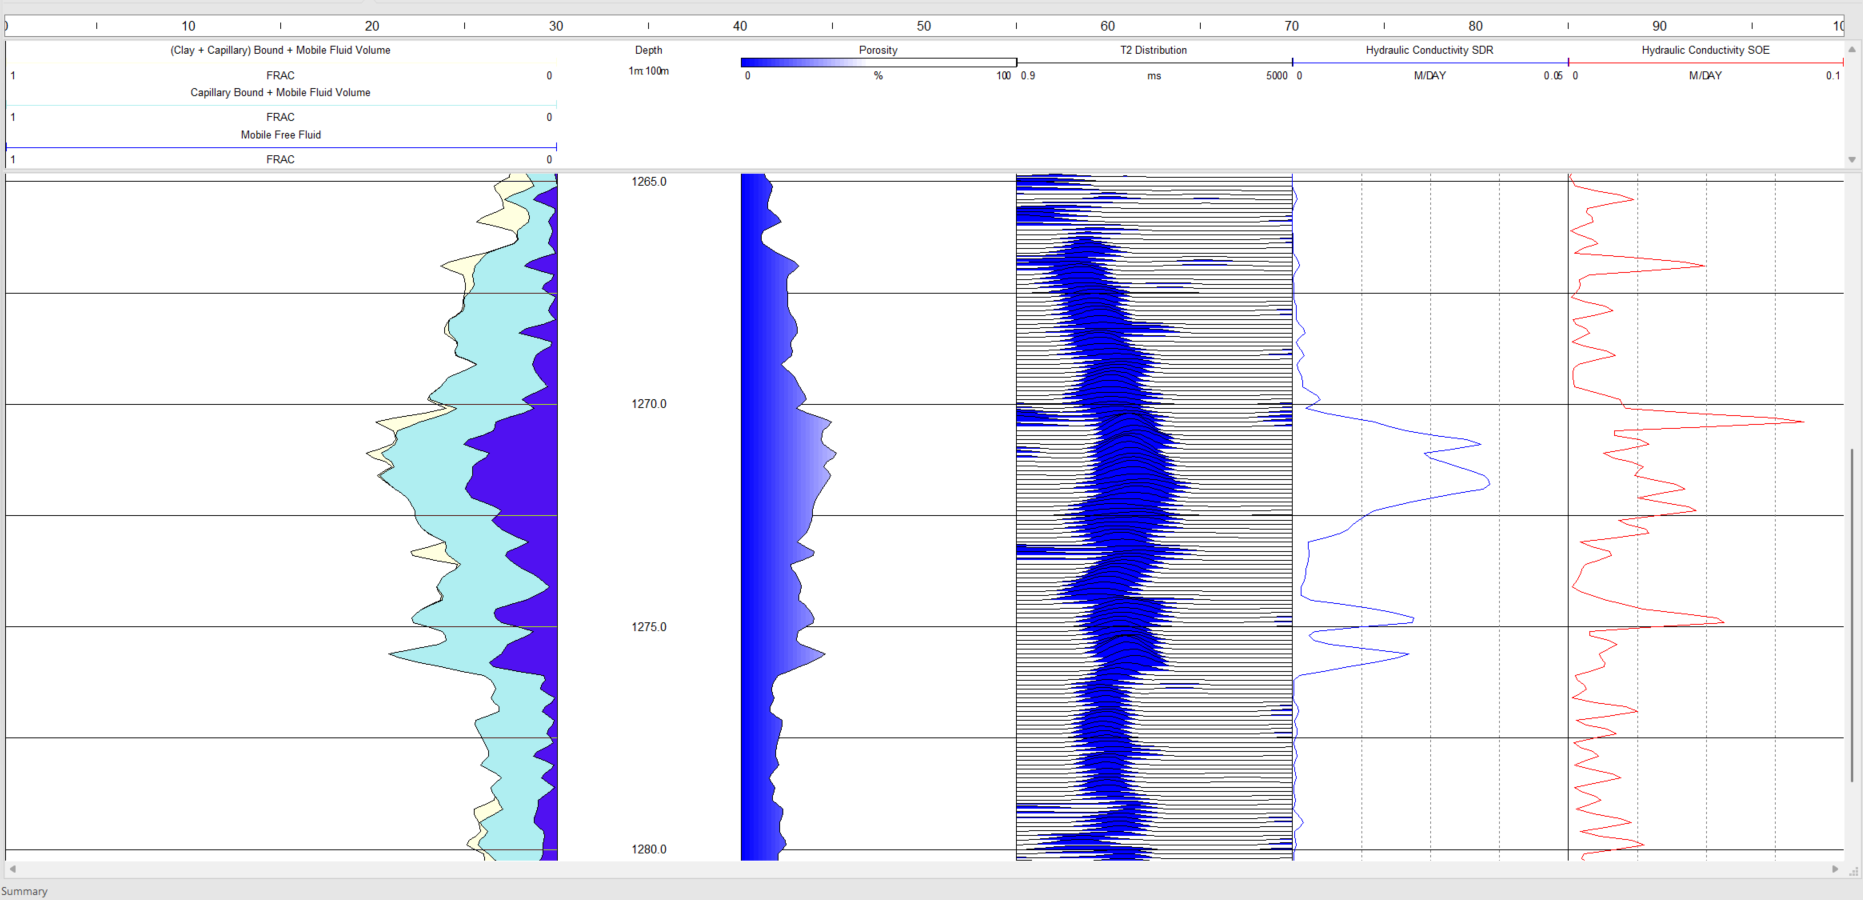This screenshot has width=1863, height=900.
Task: Click the 50 mark on top ruler
Action: (x=923, y=26)
